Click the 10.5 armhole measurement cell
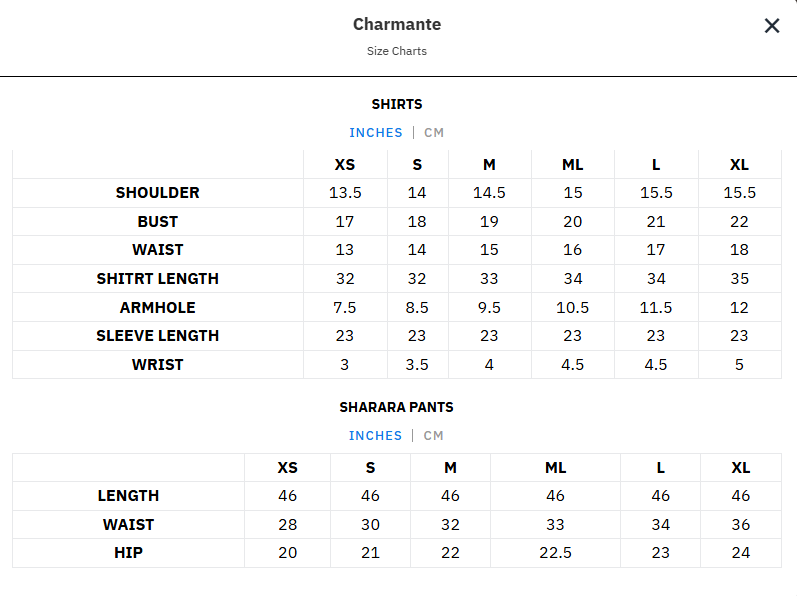 [573, 308]
